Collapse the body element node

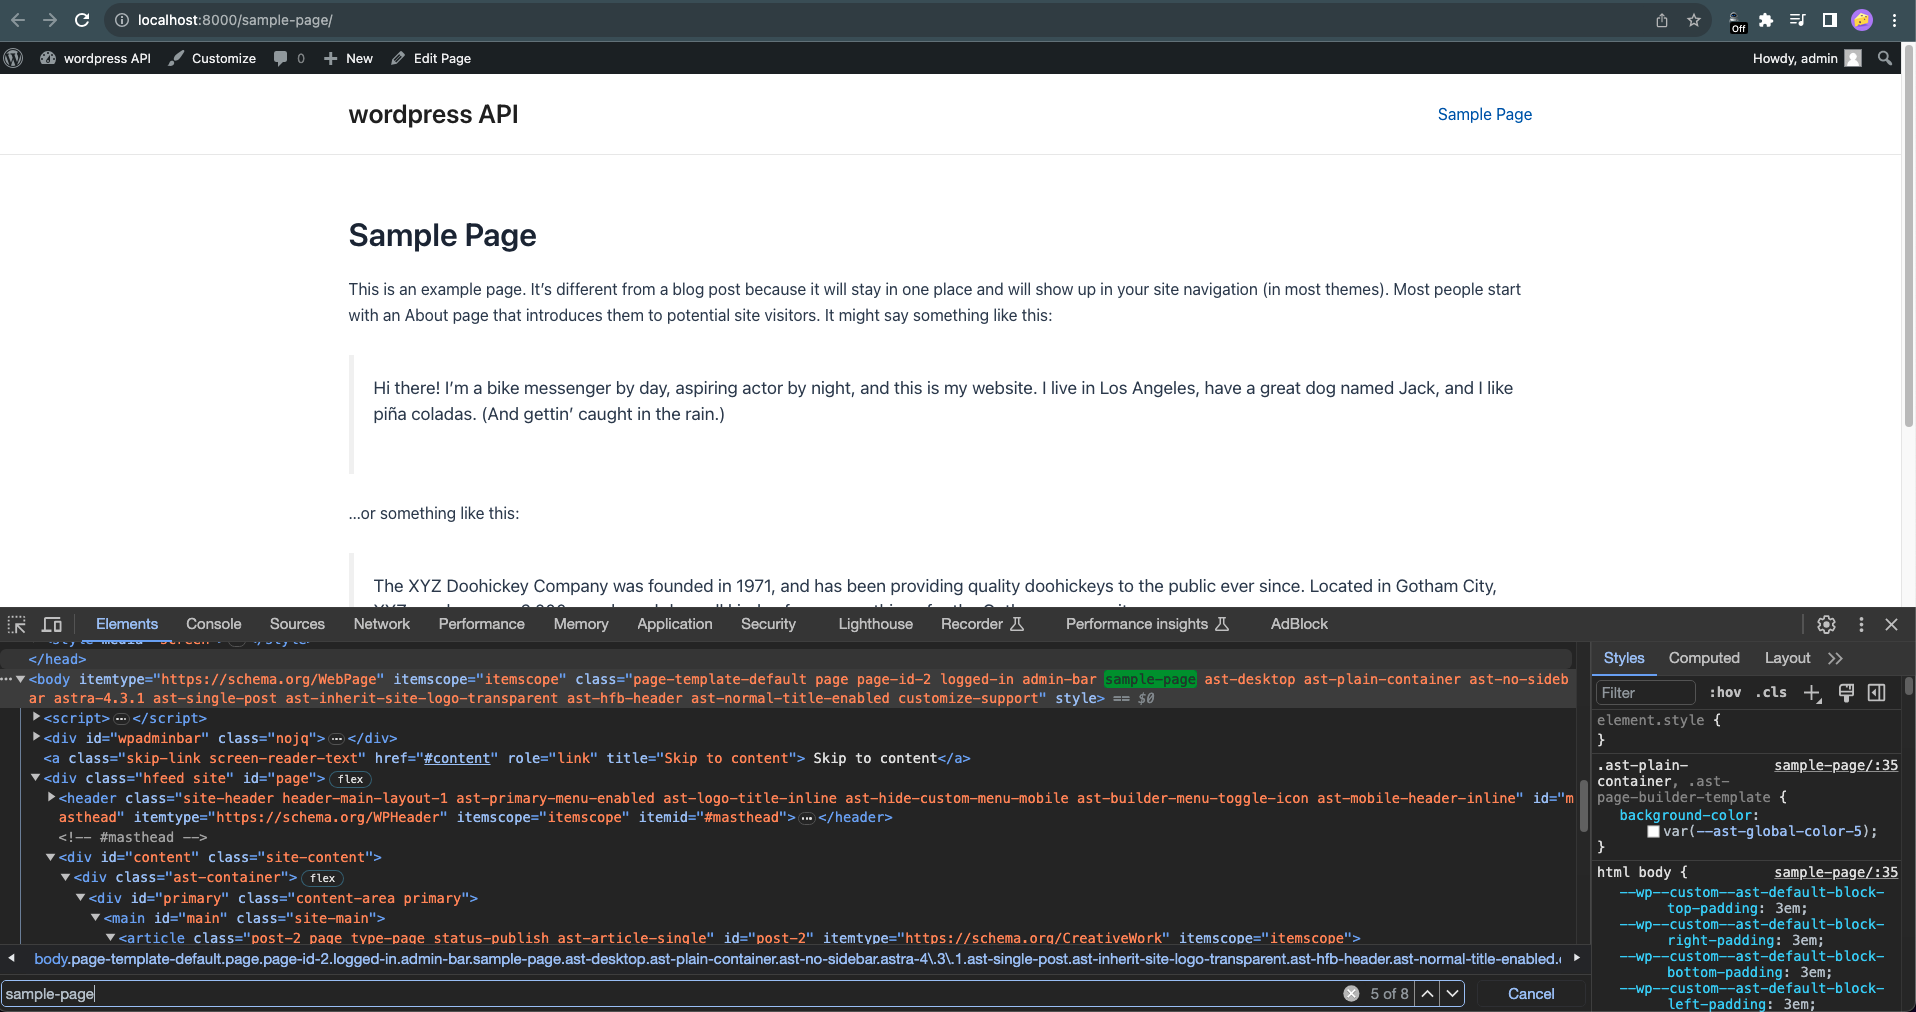click(20, 679)
